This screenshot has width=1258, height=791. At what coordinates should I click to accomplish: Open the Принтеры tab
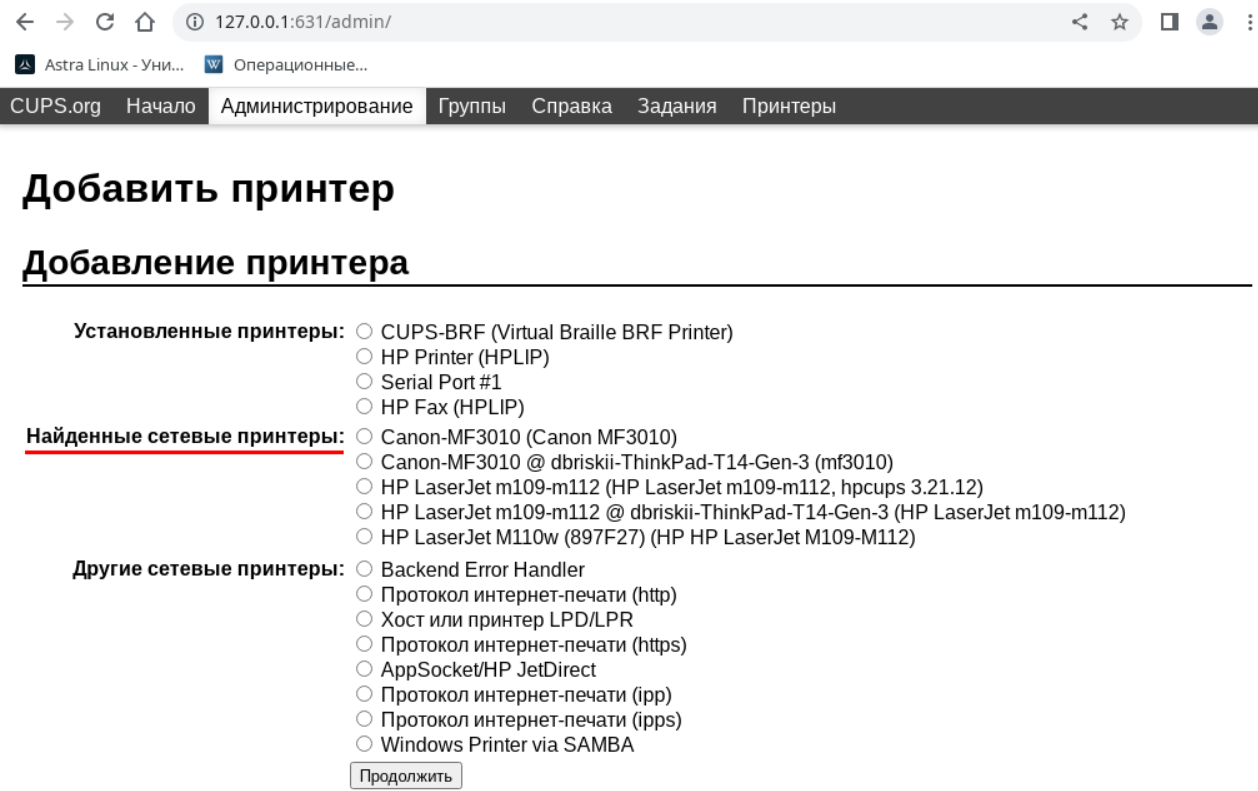click(788, 106)
